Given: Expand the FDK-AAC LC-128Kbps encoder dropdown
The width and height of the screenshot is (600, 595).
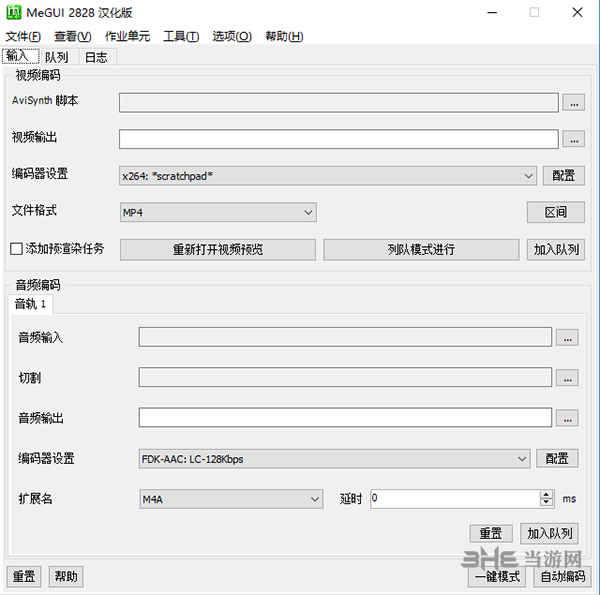Looking at the screenshot, I should [x=334, y=459].
